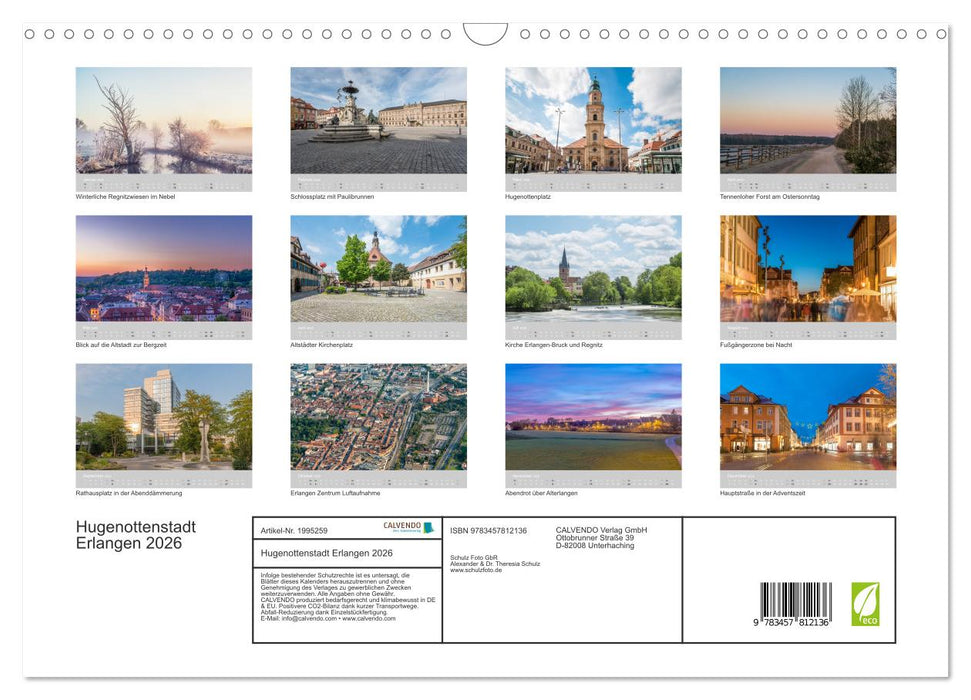Image resolution: width=971 pixels, height=700 pixels.
Task: Click the Hauptstraße Advent season photo
Action: coord(808,423)
